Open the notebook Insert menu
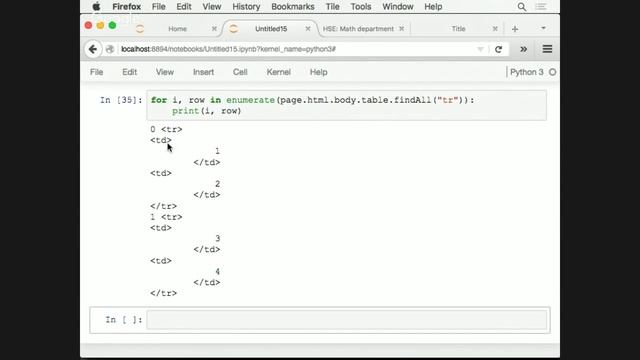The width and height of the screenshot is (640, 360). pyautogui.click(x=203, y=72)
